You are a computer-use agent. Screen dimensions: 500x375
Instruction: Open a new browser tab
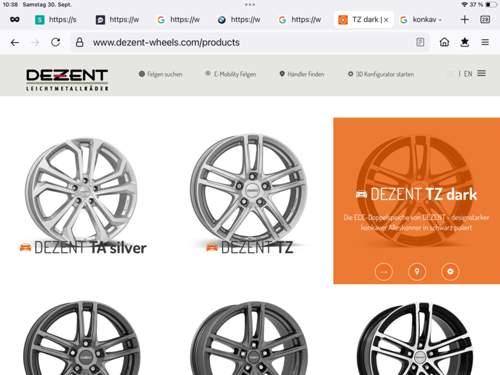(x=464, y=20)
